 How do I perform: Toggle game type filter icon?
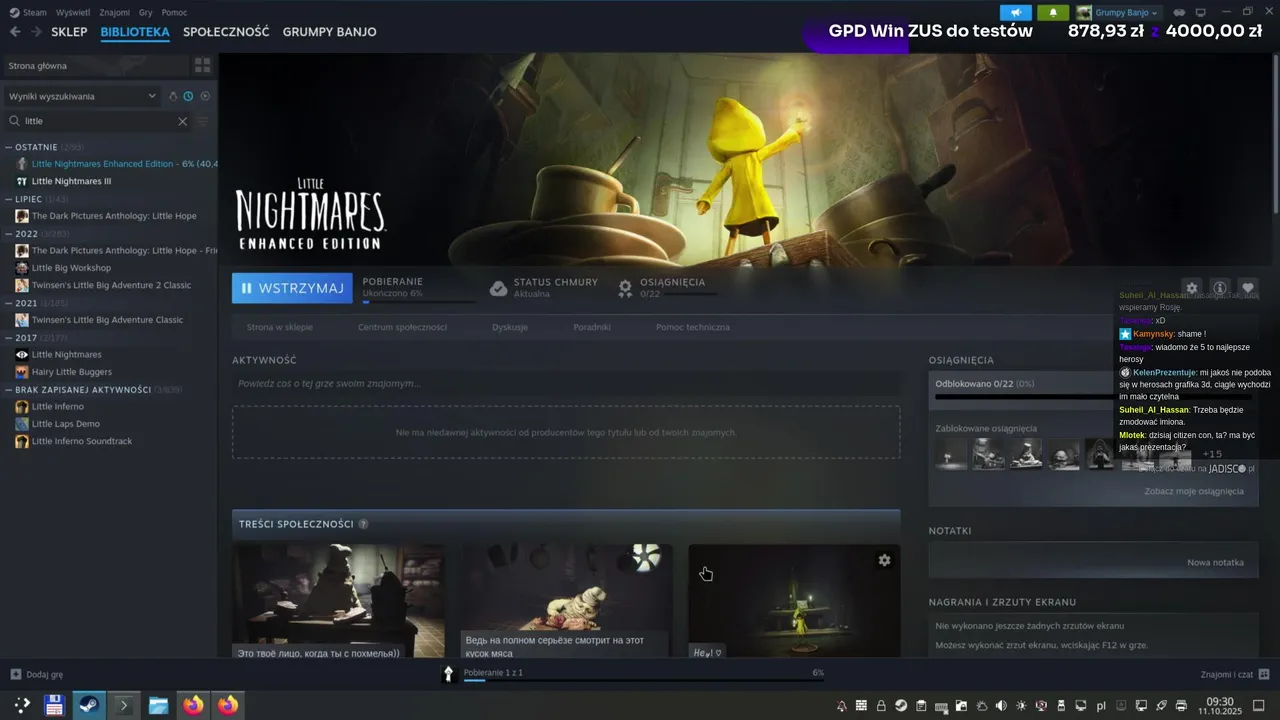coord(173,96)
